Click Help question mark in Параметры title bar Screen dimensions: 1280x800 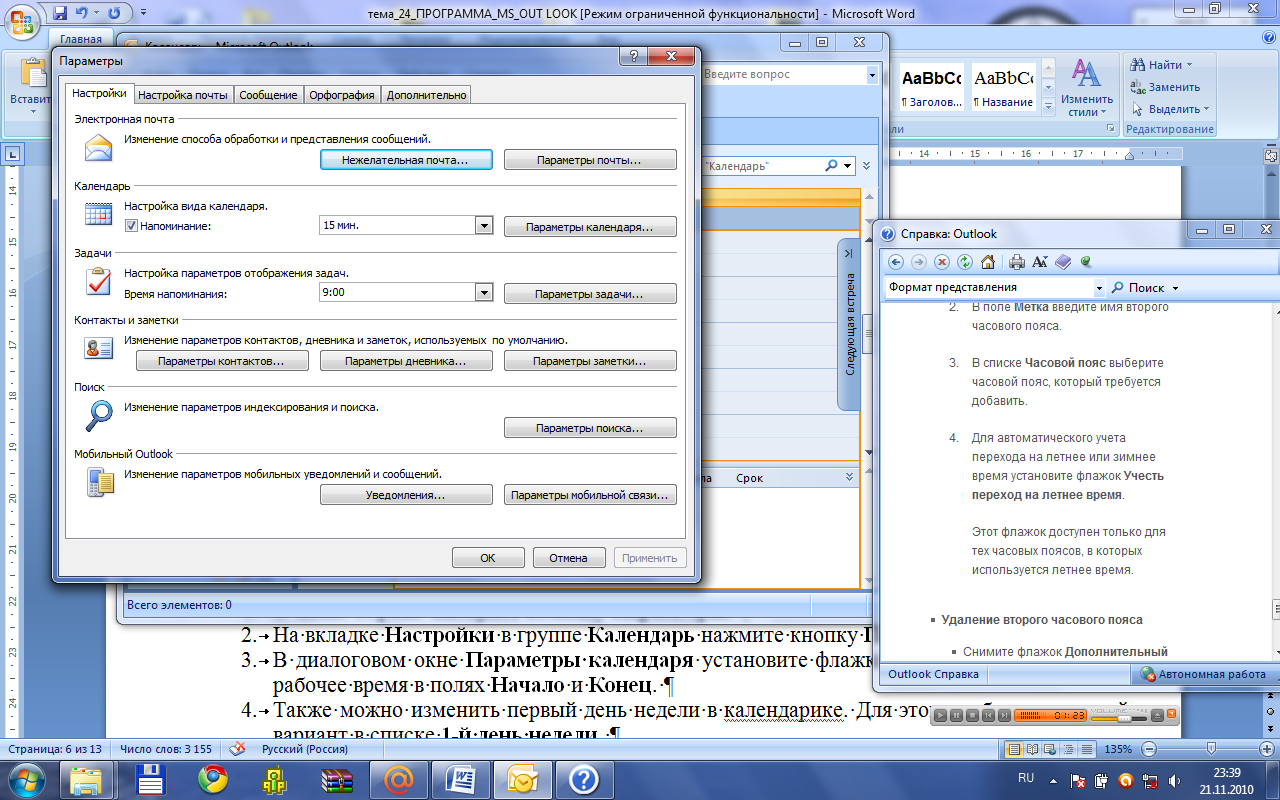click(x=634, y=58)
